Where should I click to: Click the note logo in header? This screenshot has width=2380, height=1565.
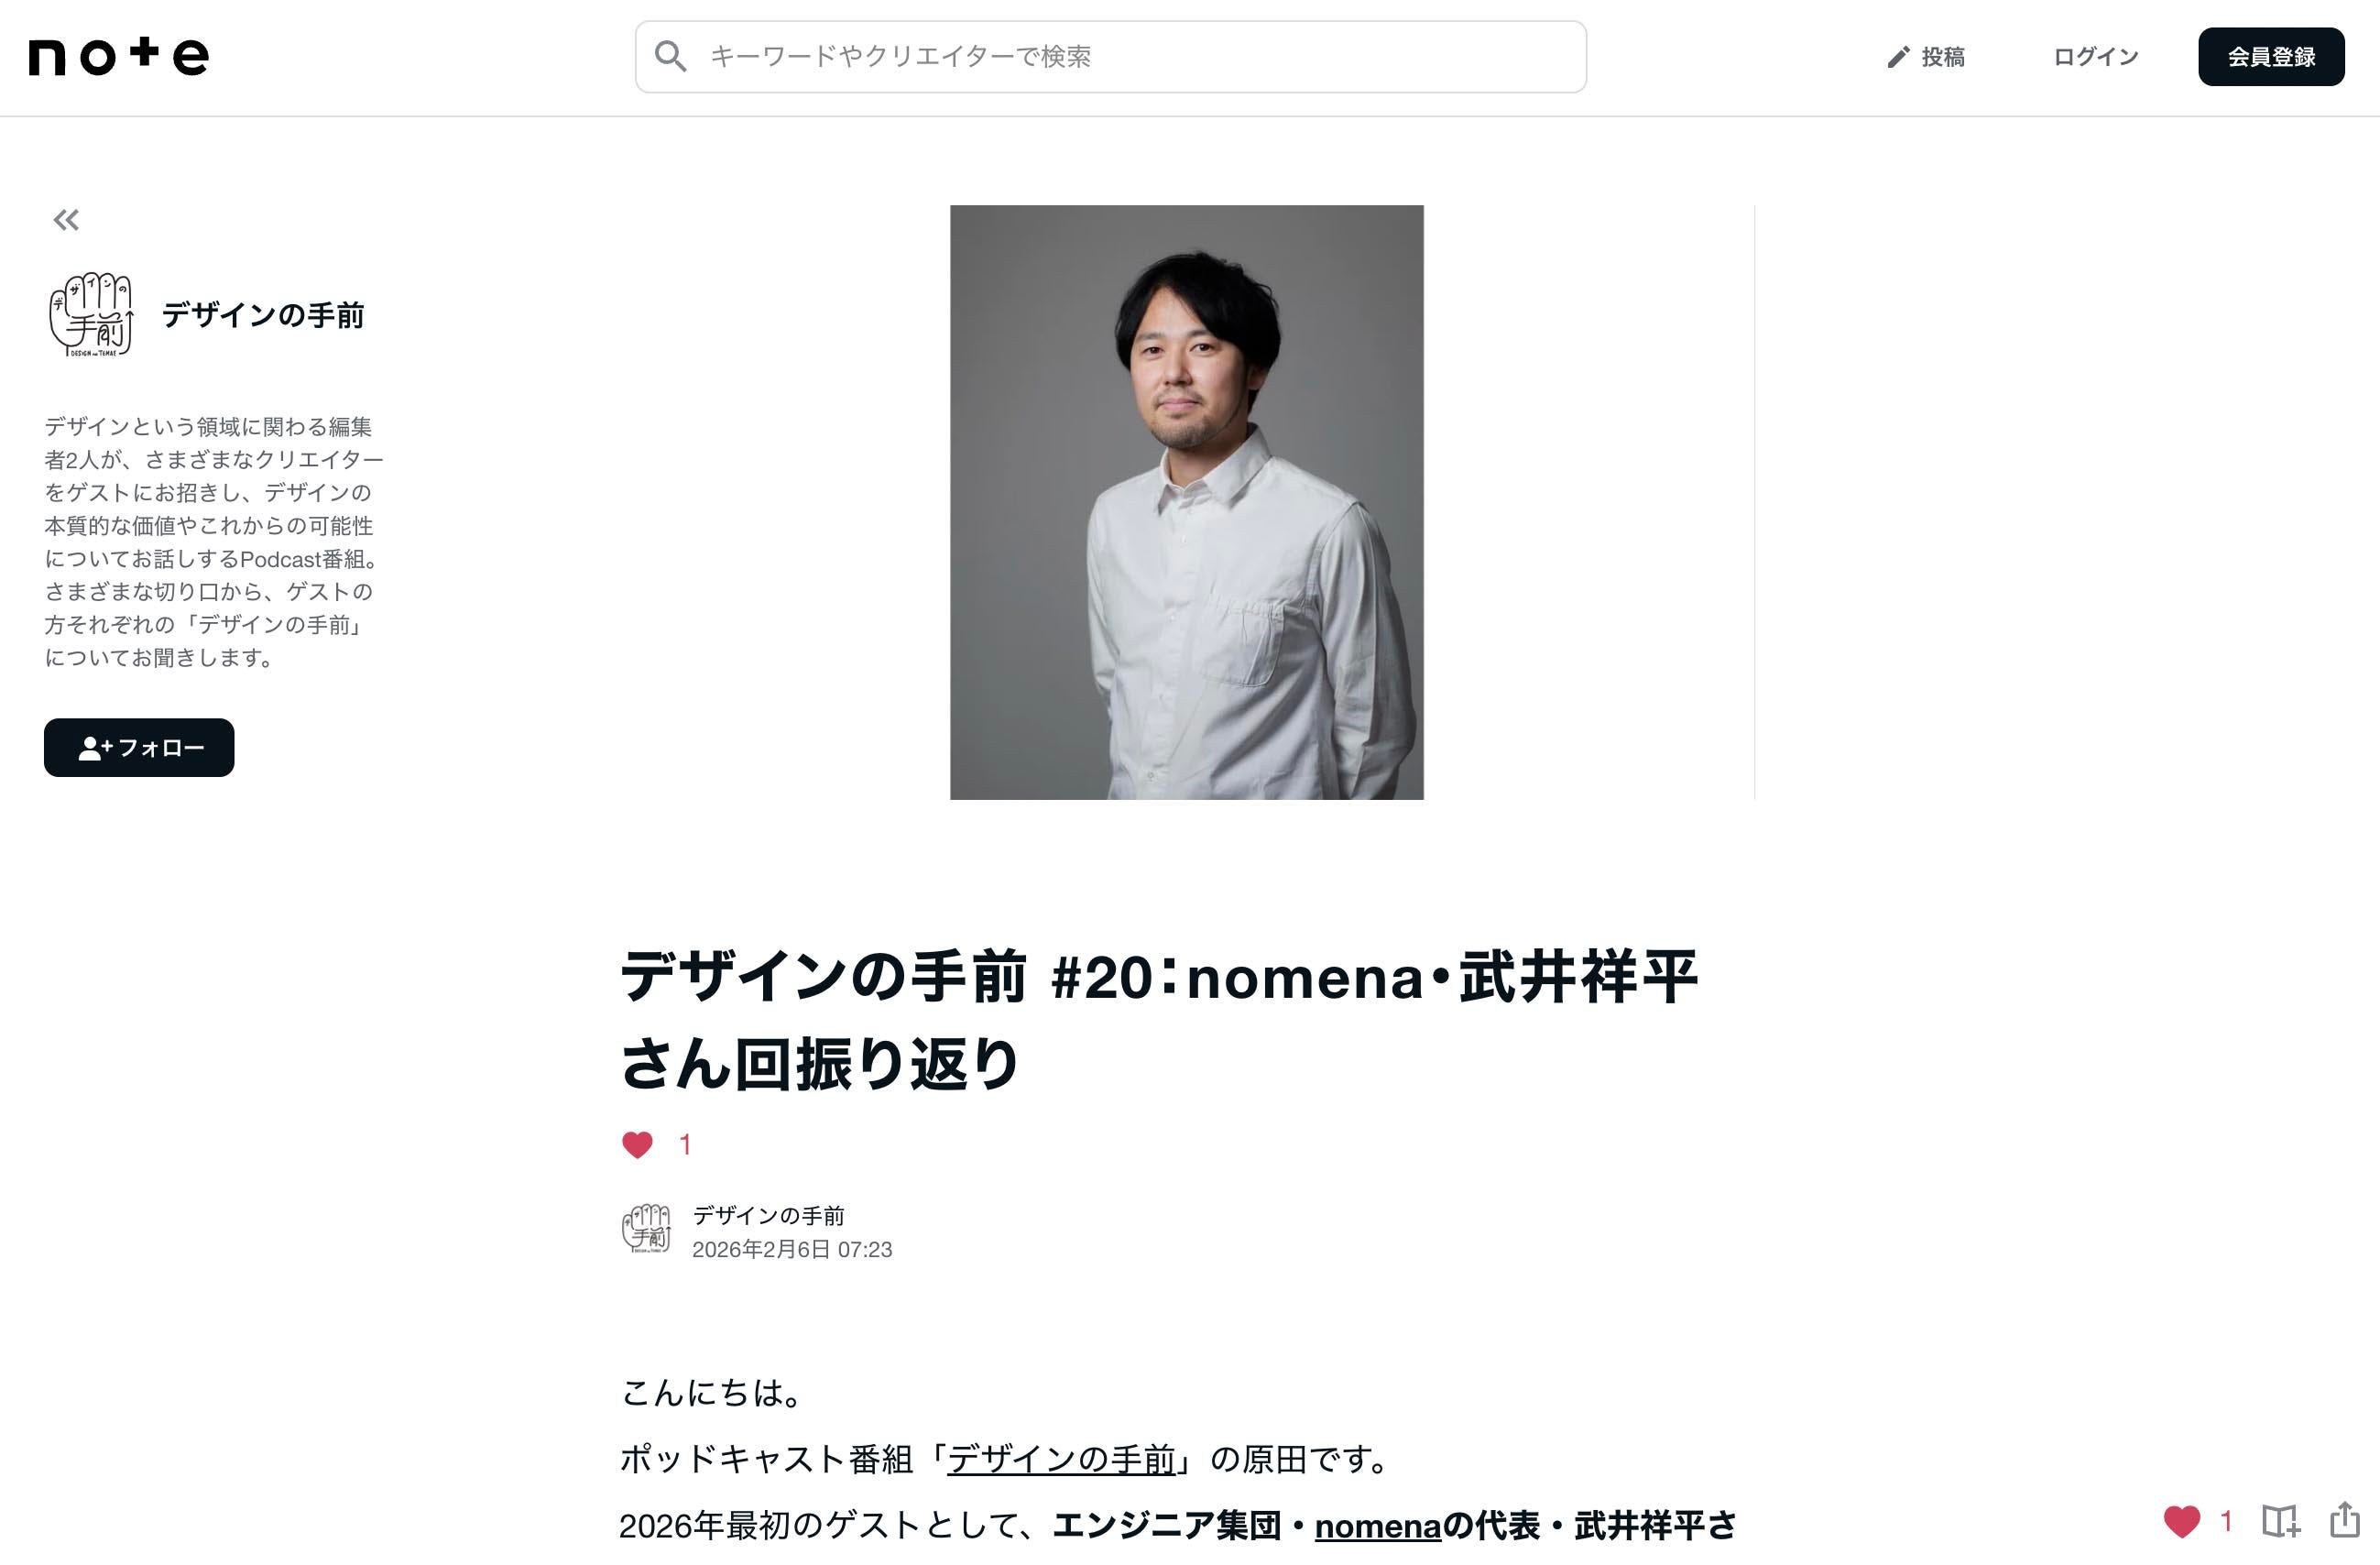point(118,56)
